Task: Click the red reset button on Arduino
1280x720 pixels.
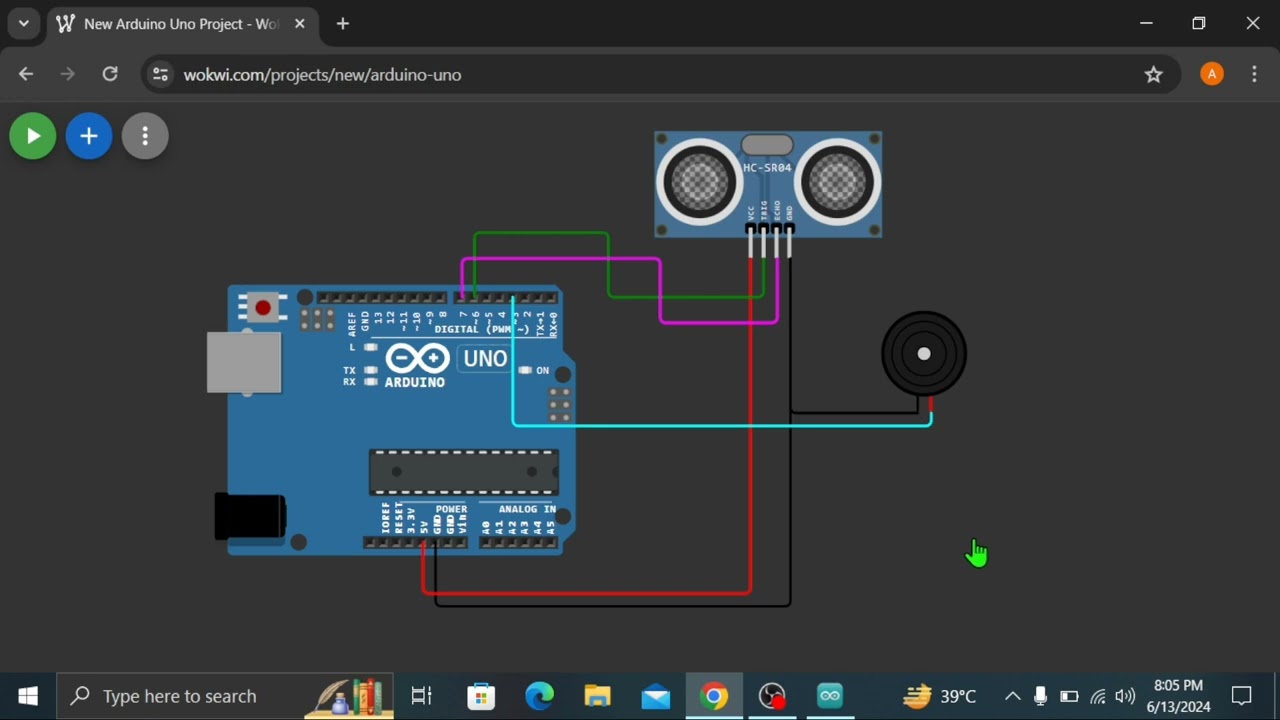Action: click(x=263, y=308)
